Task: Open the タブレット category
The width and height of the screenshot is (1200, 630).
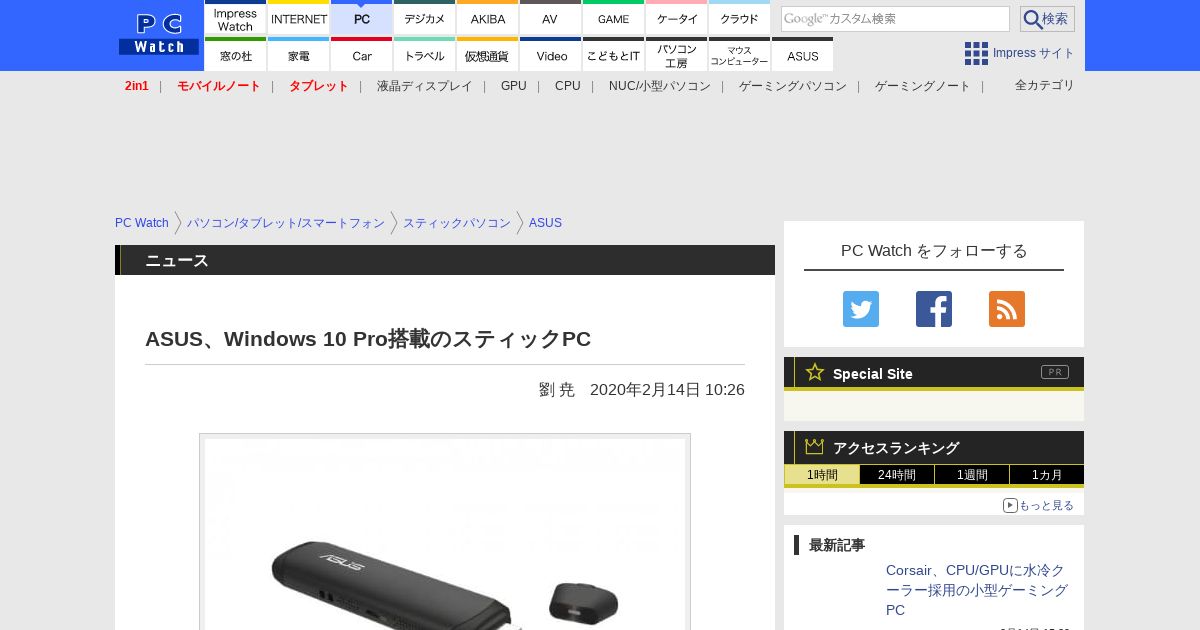Action: tap(319, 86)
